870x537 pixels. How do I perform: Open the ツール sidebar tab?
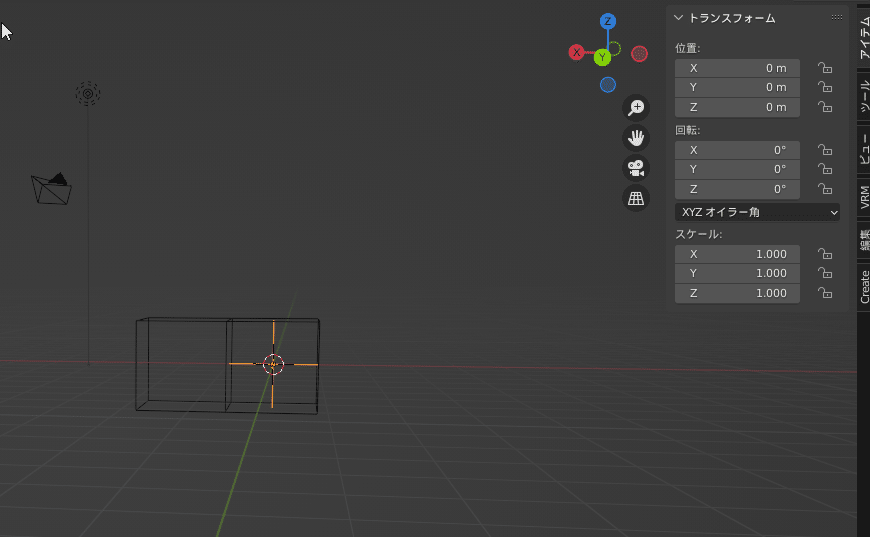tap(864, 96)
